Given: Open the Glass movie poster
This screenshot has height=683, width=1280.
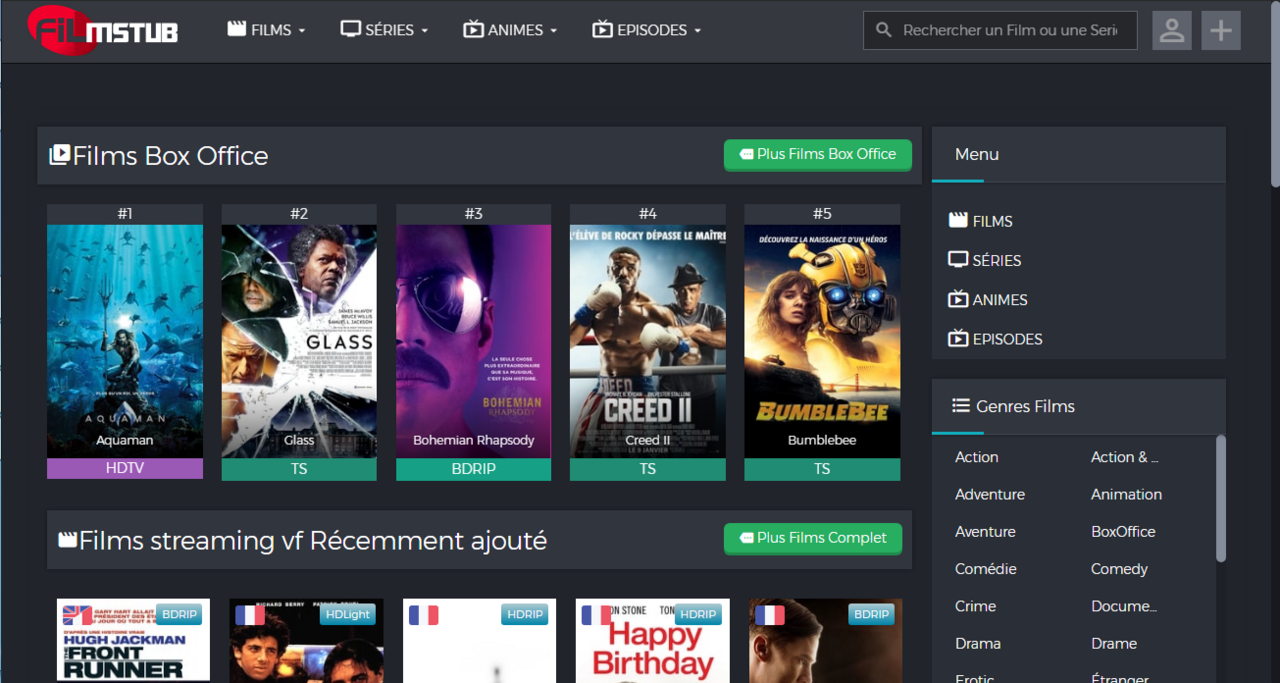Looking at the screenshot, I should pyautogui.click(x=299, y=341).
